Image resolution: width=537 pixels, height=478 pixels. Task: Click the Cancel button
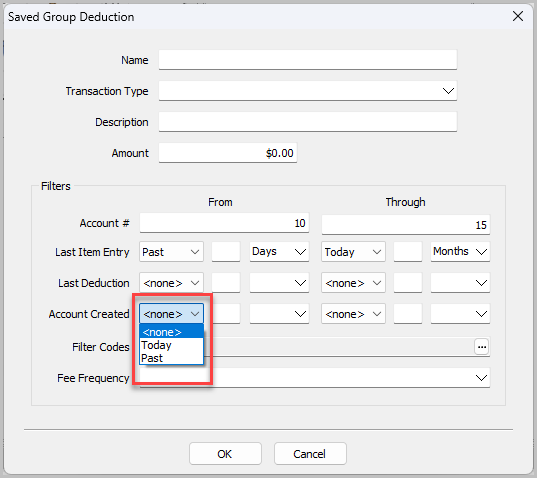[310, 454]
